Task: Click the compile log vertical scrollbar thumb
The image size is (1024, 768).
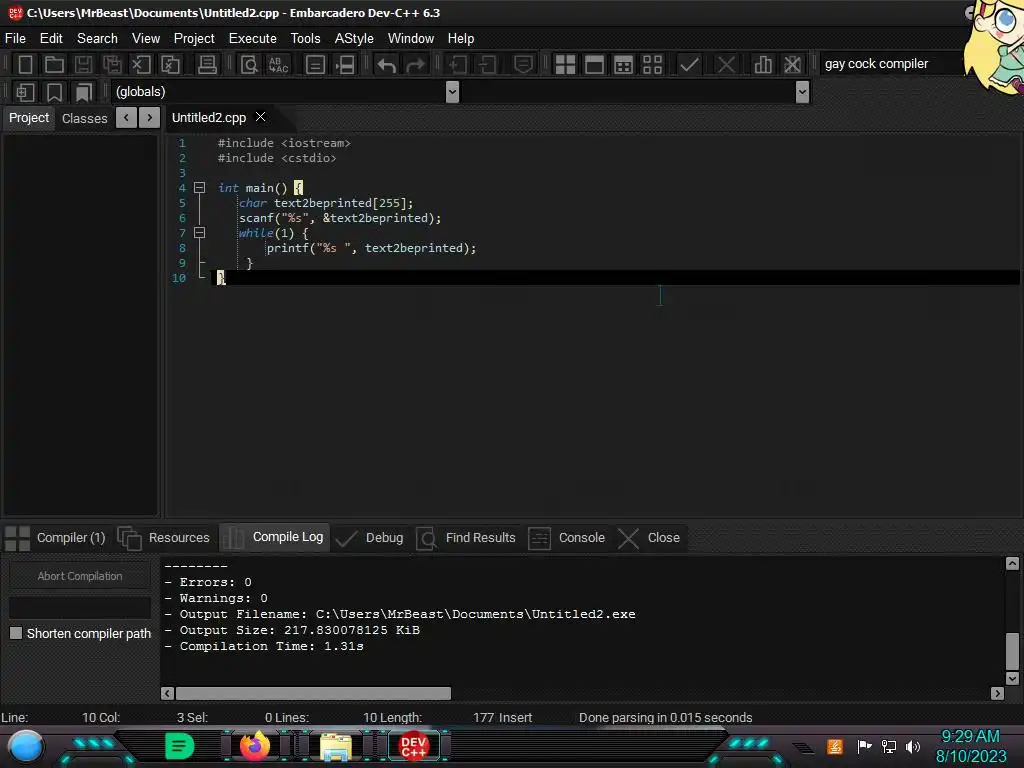Action: tap(1012, 651)
